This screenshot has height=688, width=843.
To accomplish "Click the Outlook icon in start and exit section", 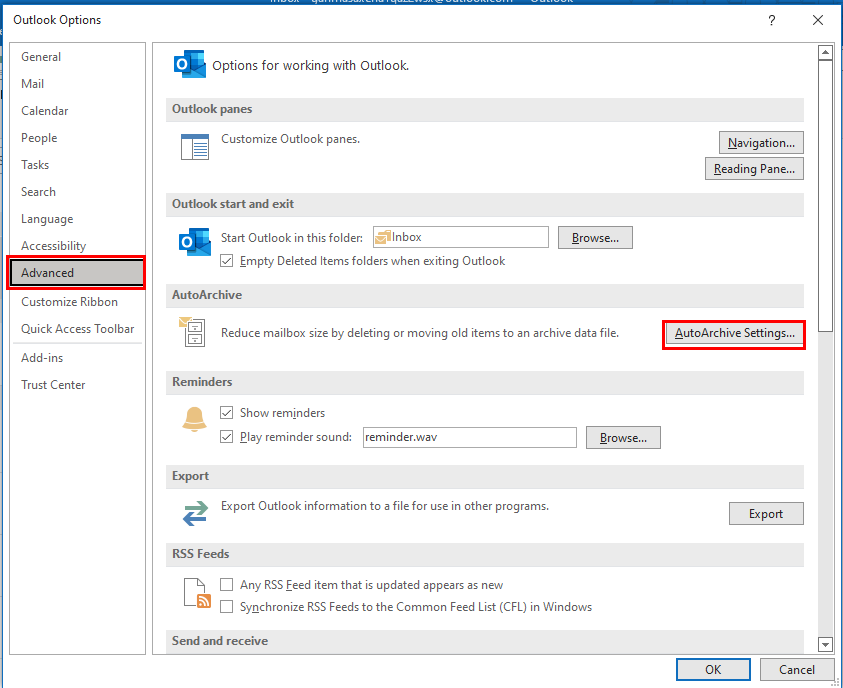I will 194,242.
